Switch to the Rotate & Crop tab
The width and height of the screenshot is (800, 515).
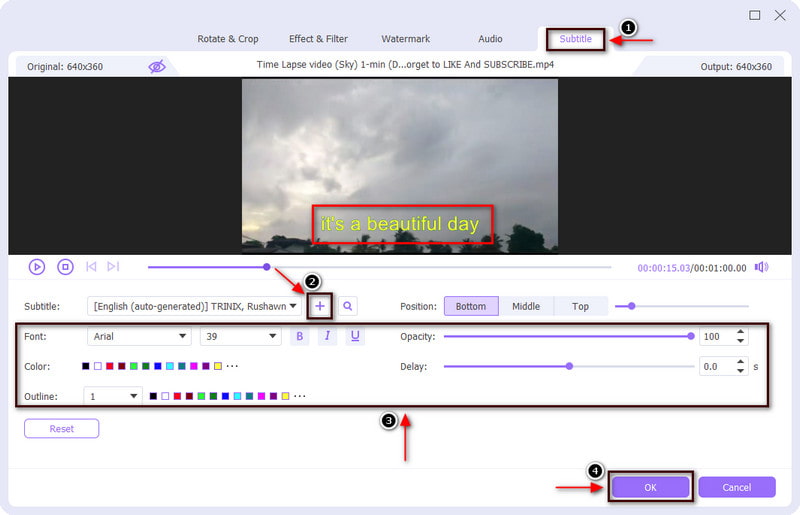point(228,39)
